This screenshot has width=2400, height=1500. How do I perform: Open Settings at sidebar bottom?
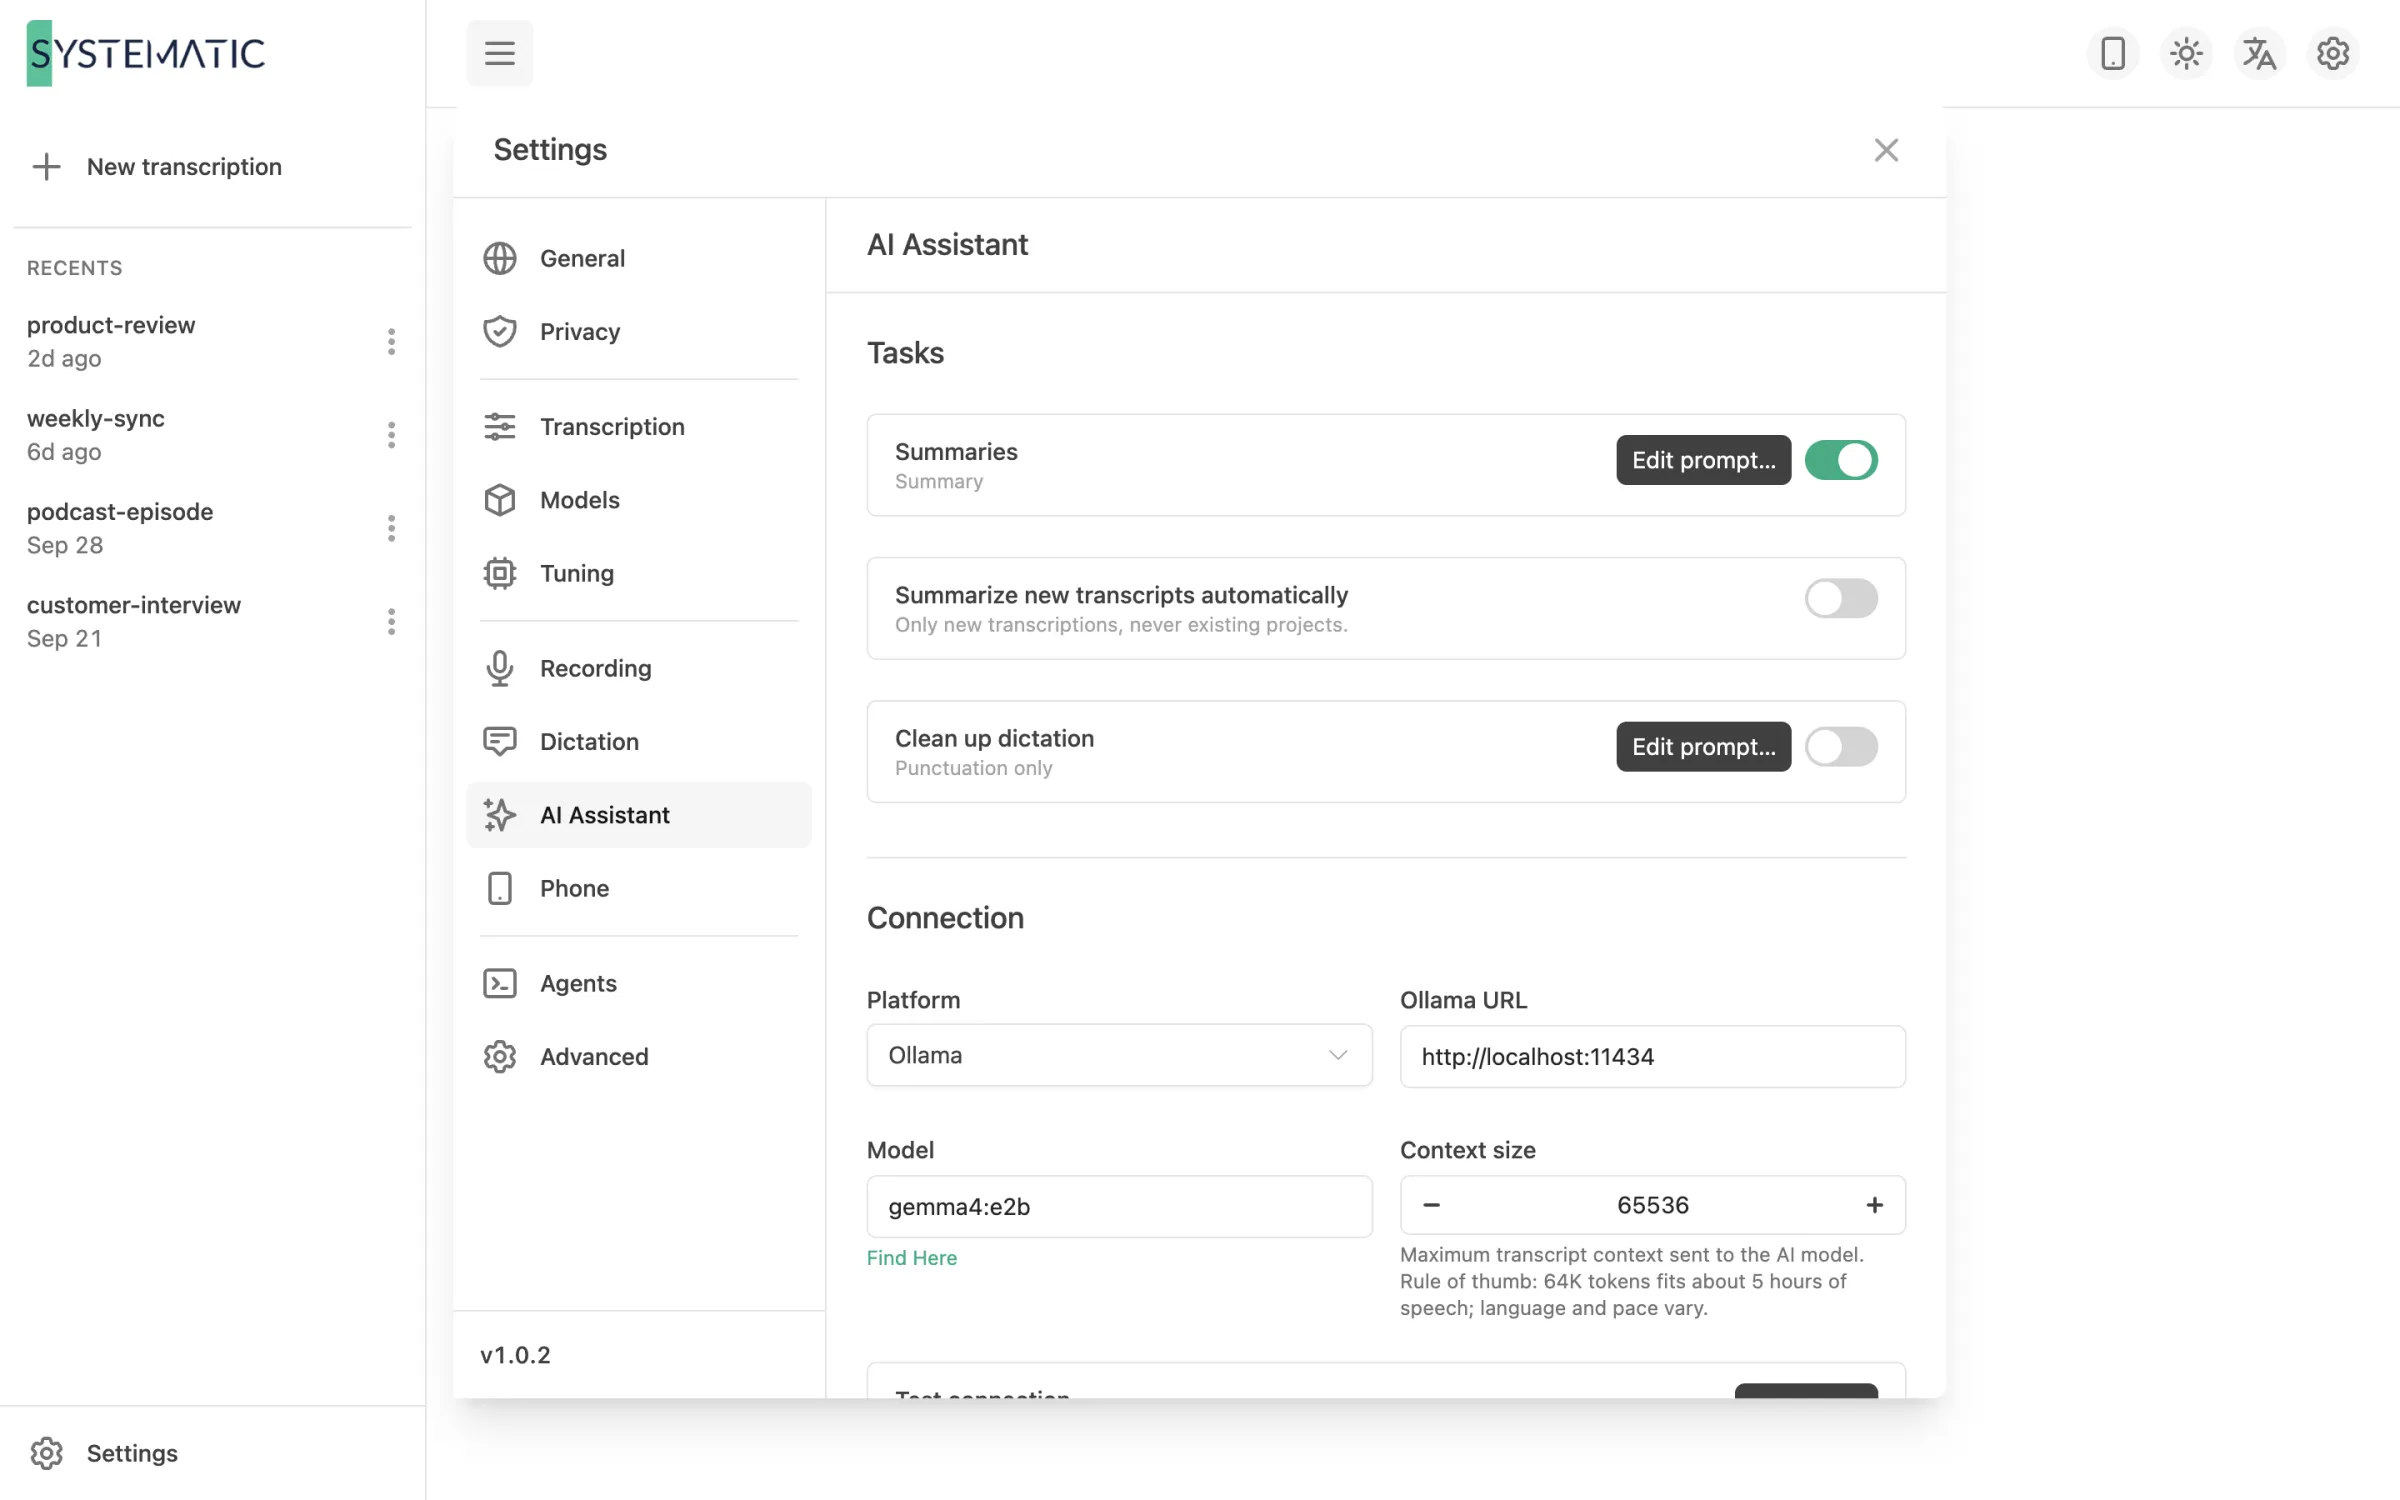(x=103, y=1453)
